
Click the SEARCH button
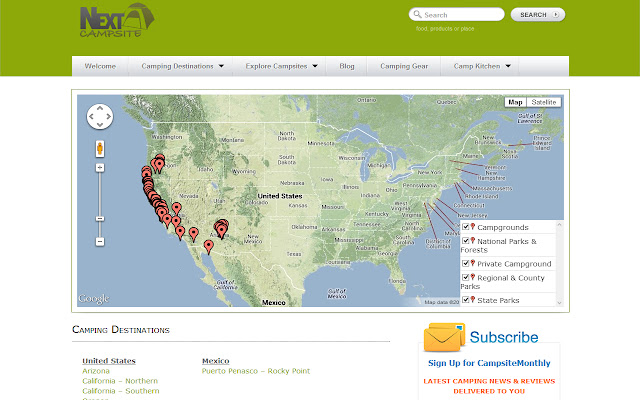538,15
